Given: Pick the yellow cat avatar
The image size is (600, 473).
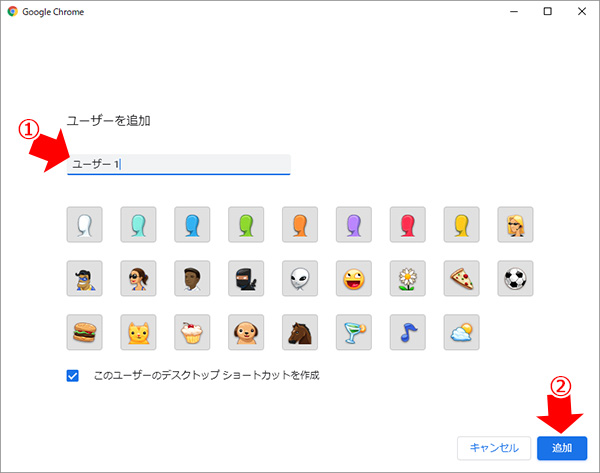Looking at the screenshot, I should point(138,329).
